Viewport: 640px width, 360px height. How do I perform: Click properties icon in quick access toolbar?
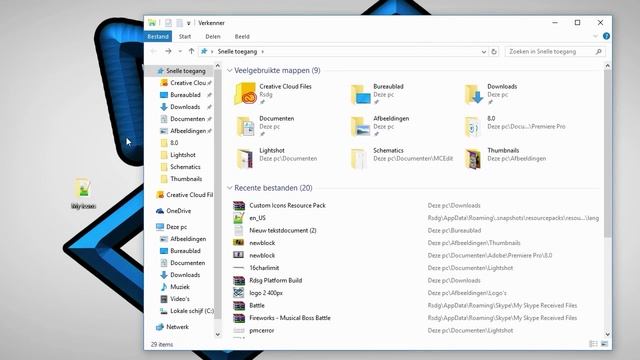168,23
